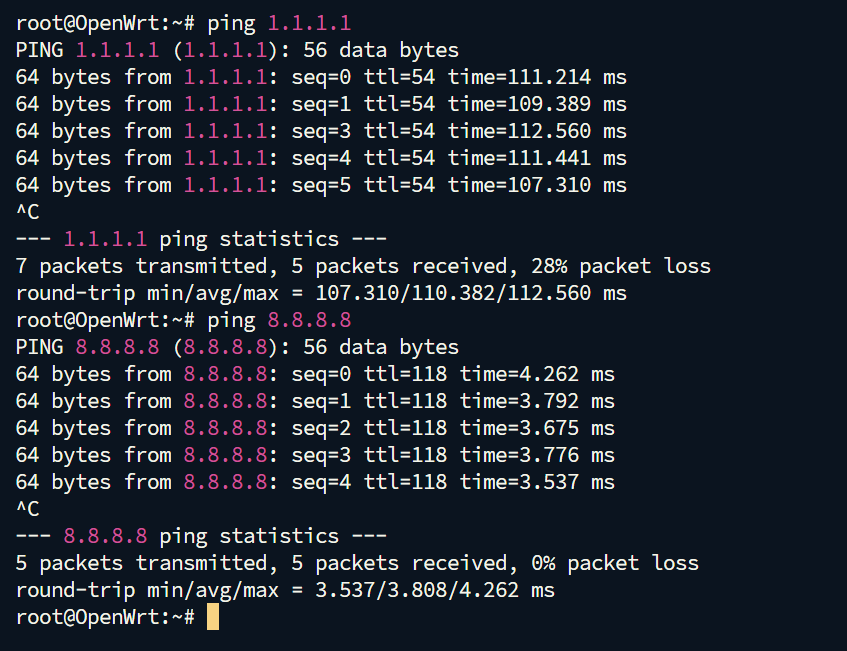847x651 pixels.
Task: Click the "1.1.1.1 ping statistics" header line
Action: click(201, 239)
